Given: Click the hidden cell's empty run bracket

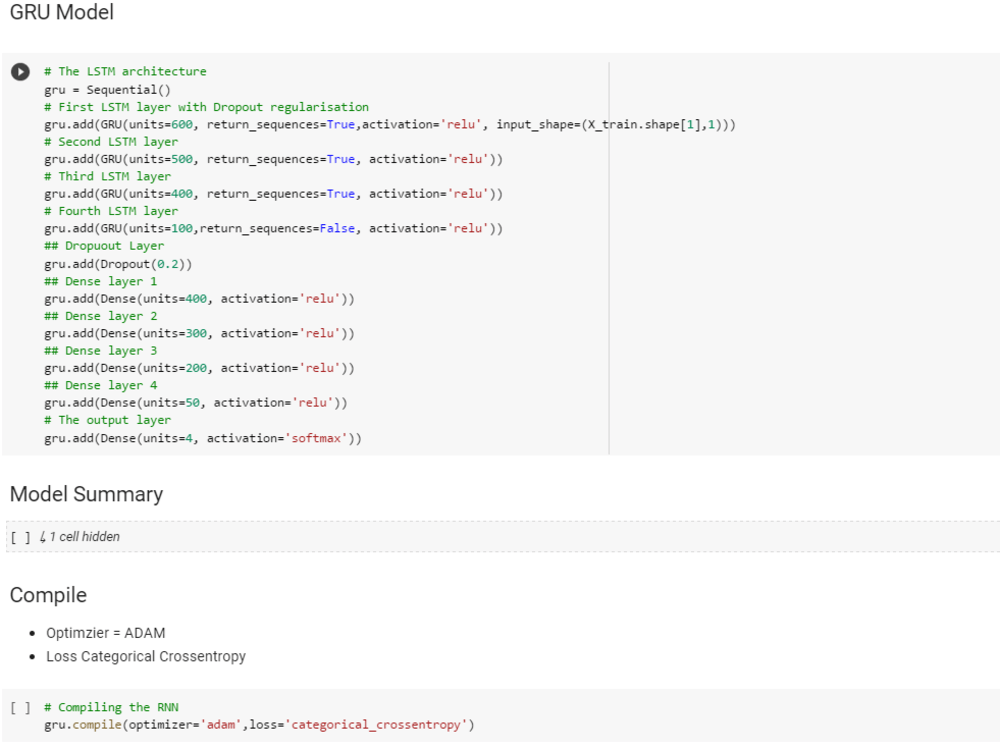Looking at the screenshot, I should click(x=20, y=537).
